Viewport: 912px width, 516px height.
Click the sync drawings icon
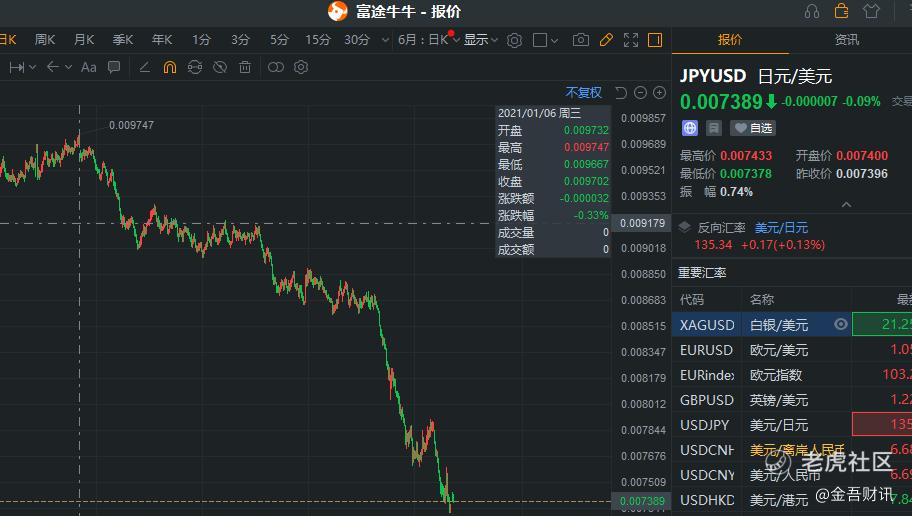pos(195,67)
